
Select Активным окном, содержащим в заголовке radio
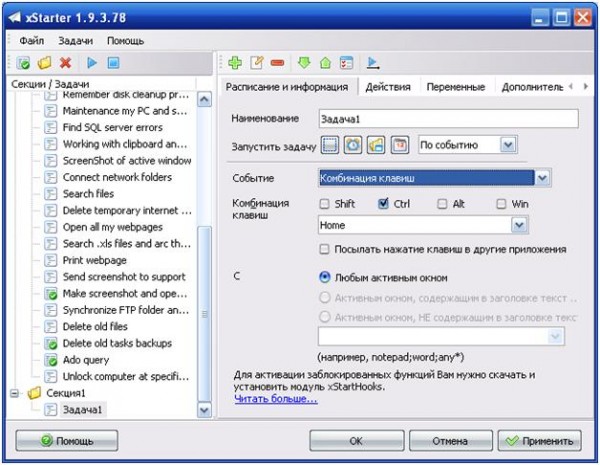[x=324, y=298]
